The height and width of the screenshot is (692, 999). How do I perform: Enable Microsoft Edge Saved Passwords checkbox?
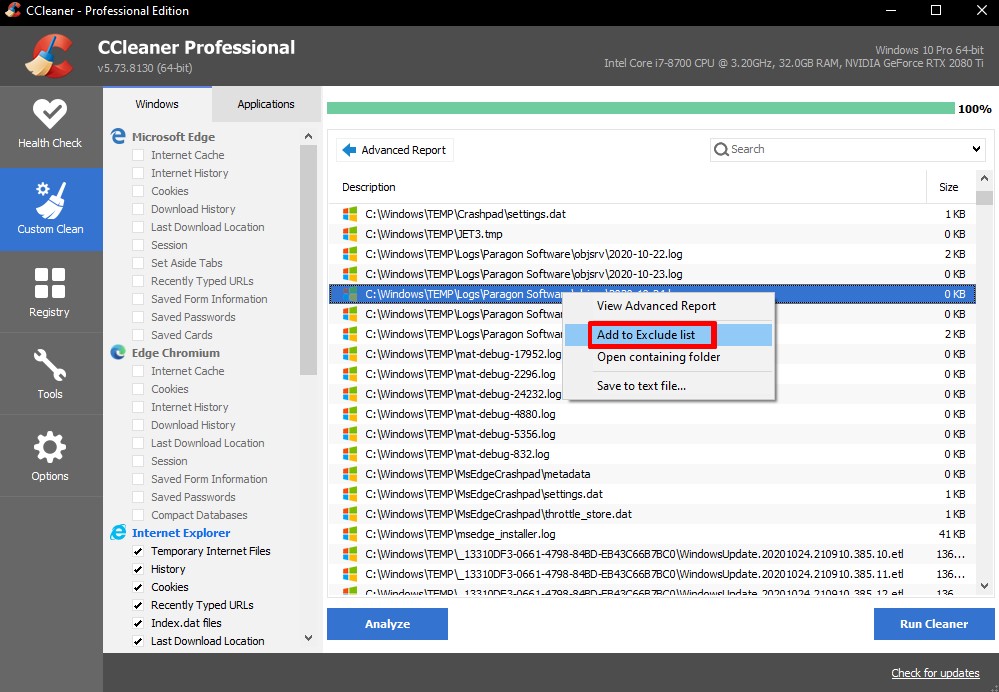point(138,317)
